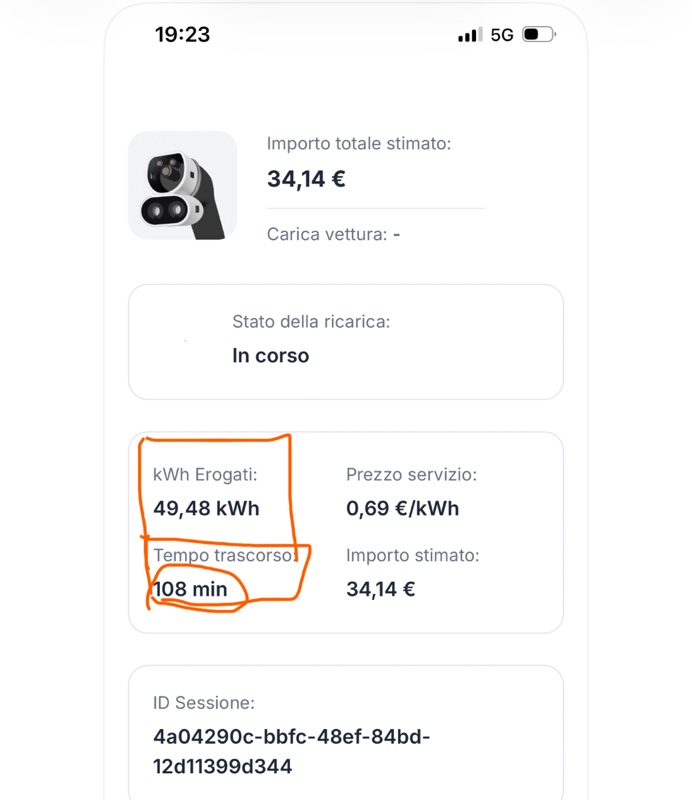Screen dimensions: 692x800
Task: Select the Importo totale stimato label
Action: pyautogui.click(x=359, y=143)
